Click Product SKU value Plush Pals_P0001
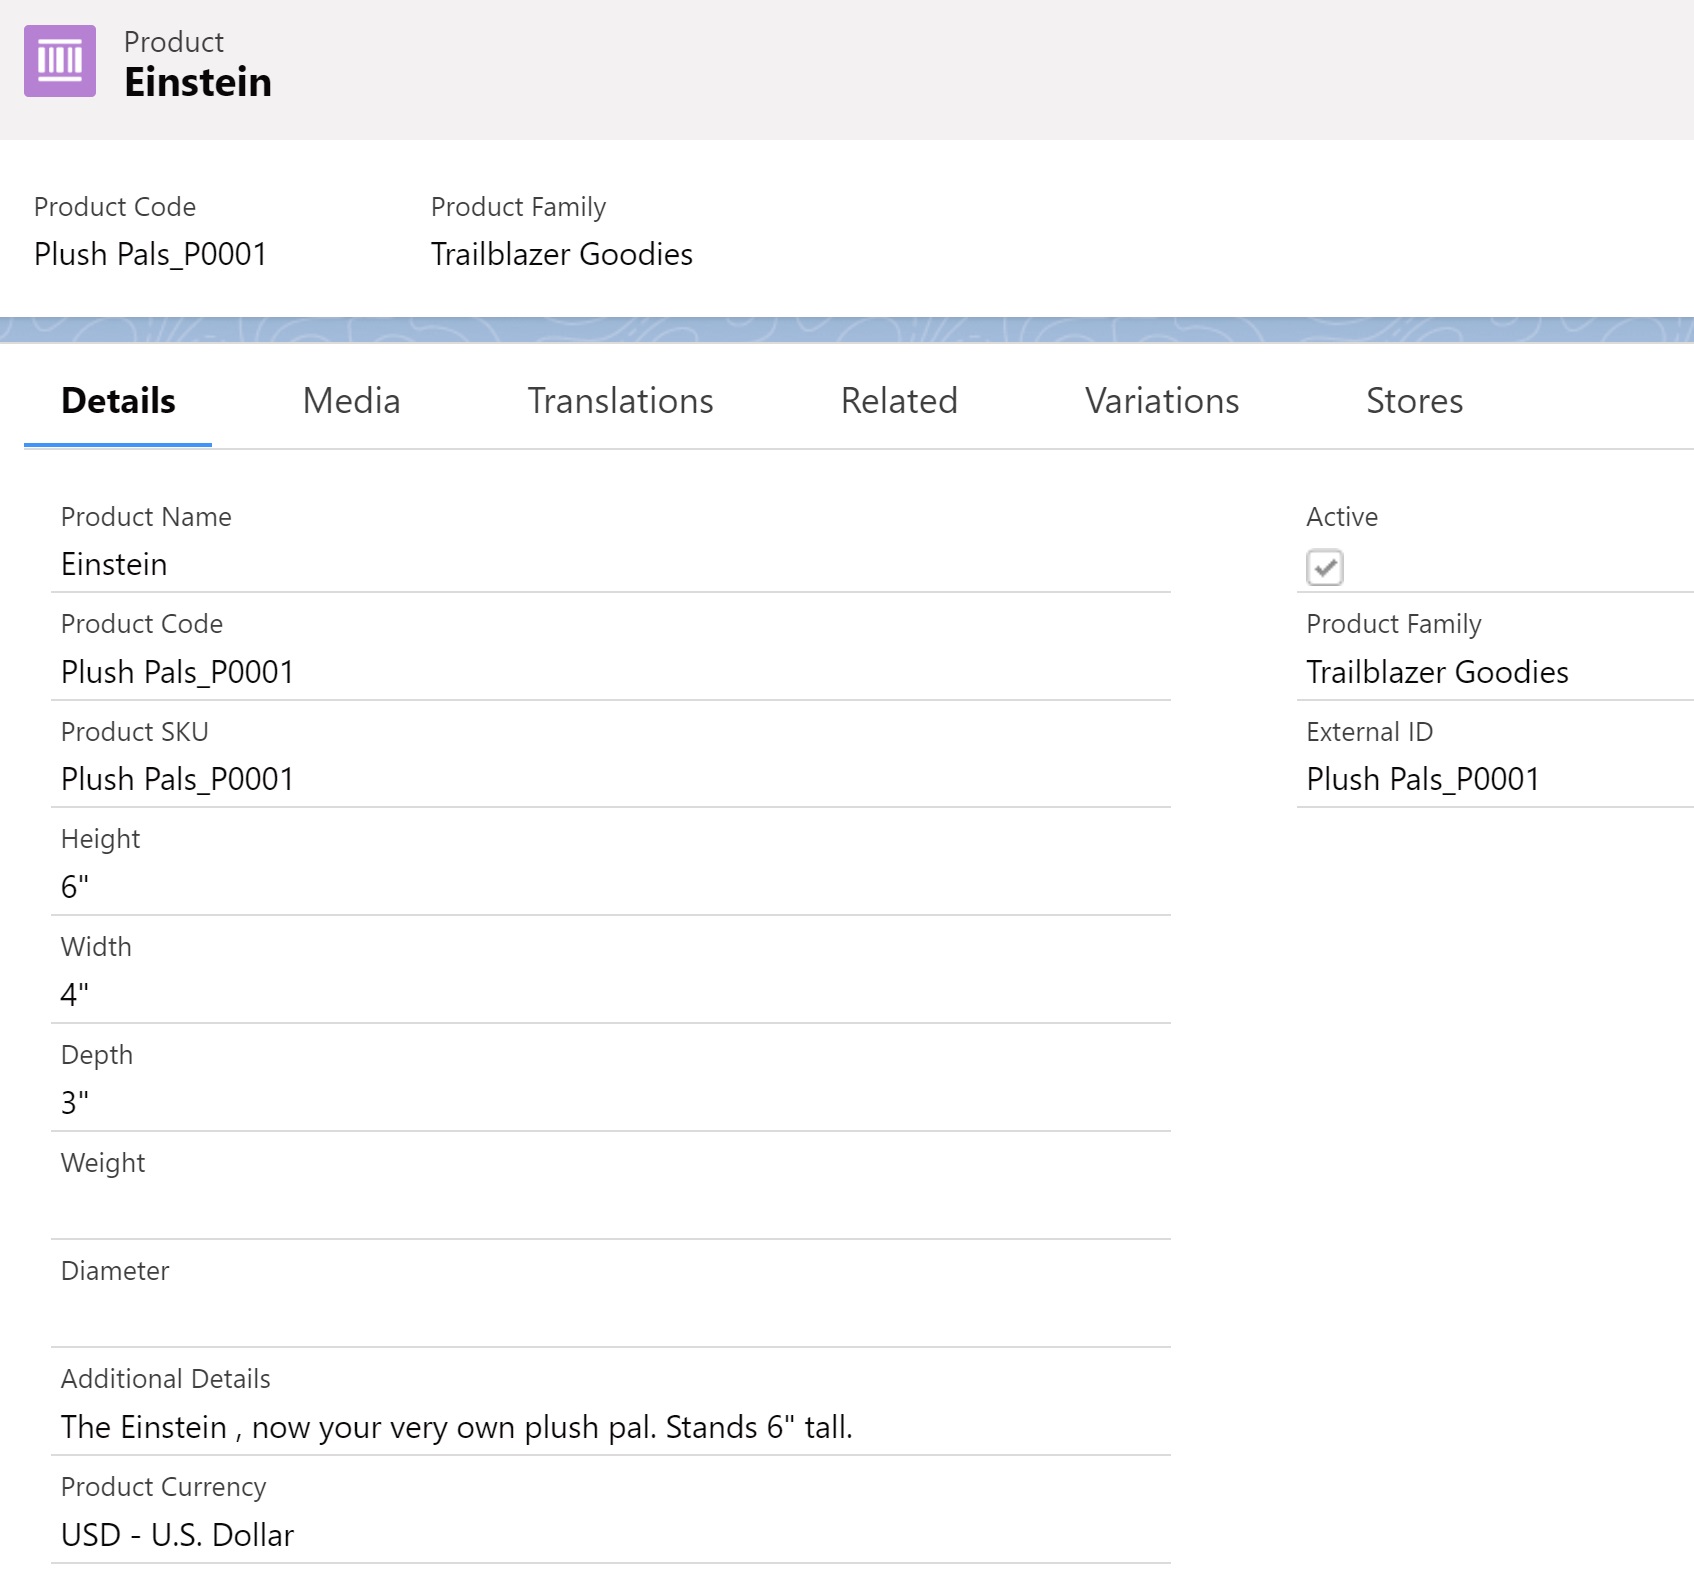 [177, 779]
